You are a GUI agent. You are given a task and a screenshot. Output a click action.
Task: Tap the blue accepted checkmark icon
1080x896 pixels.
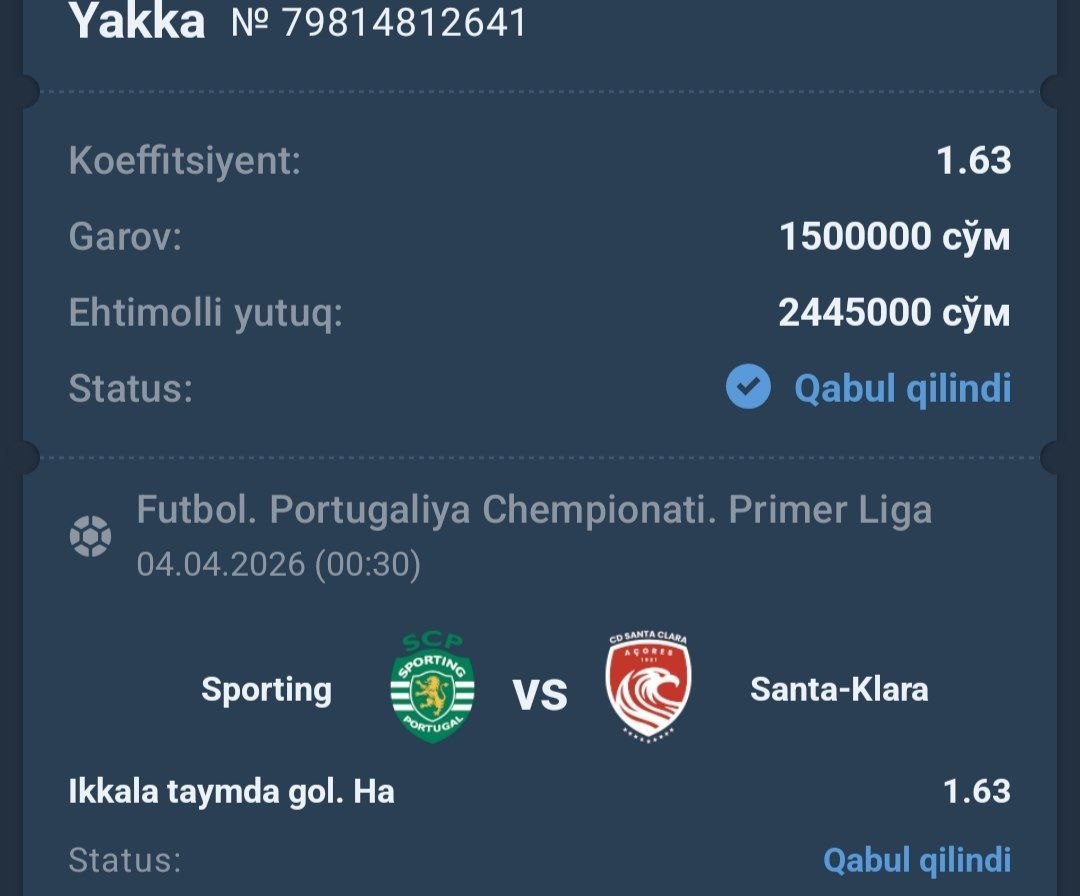pos(748,386)
